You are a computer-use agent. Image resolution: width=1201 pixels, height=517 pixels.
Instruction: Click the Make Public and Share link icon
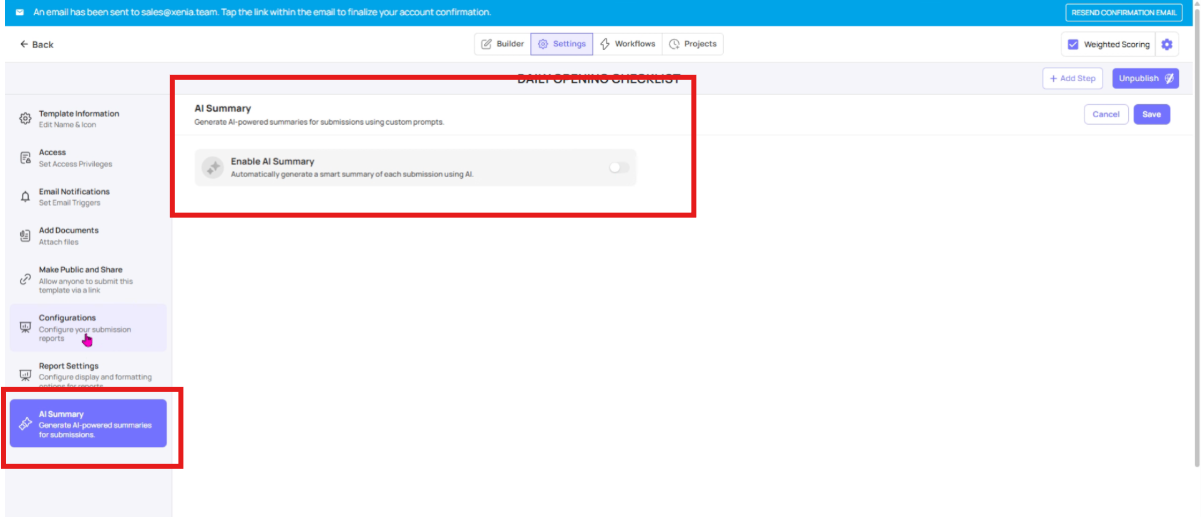click(25, 279)
